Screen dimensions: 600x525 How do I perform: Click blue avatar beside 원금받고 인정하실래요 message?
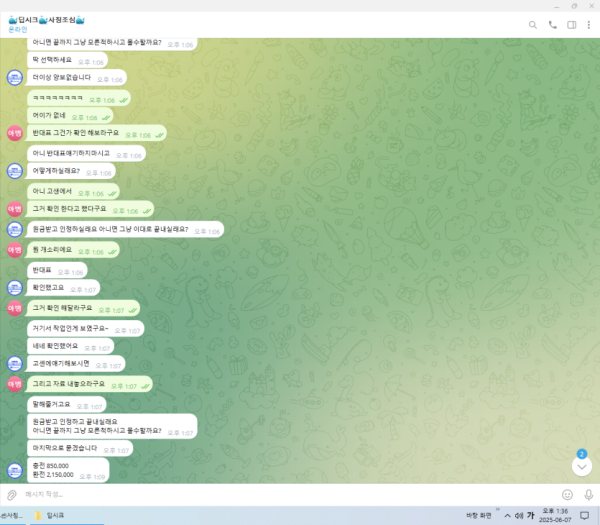(x=15, y=230)
